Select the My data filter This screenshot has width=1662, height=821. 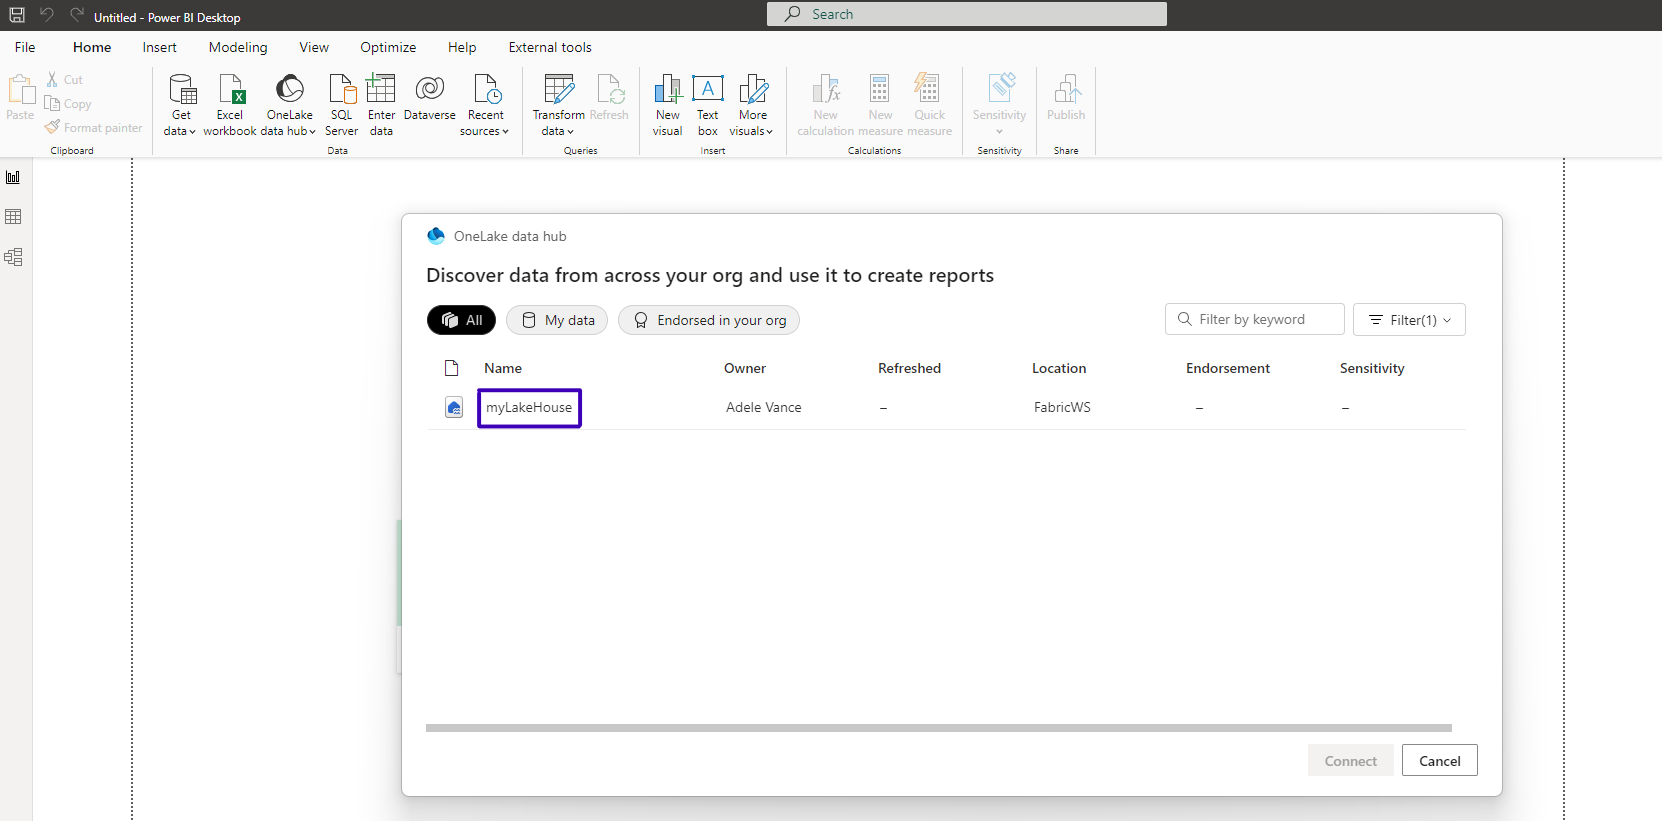pyautogui.click(x=557, y=320)
